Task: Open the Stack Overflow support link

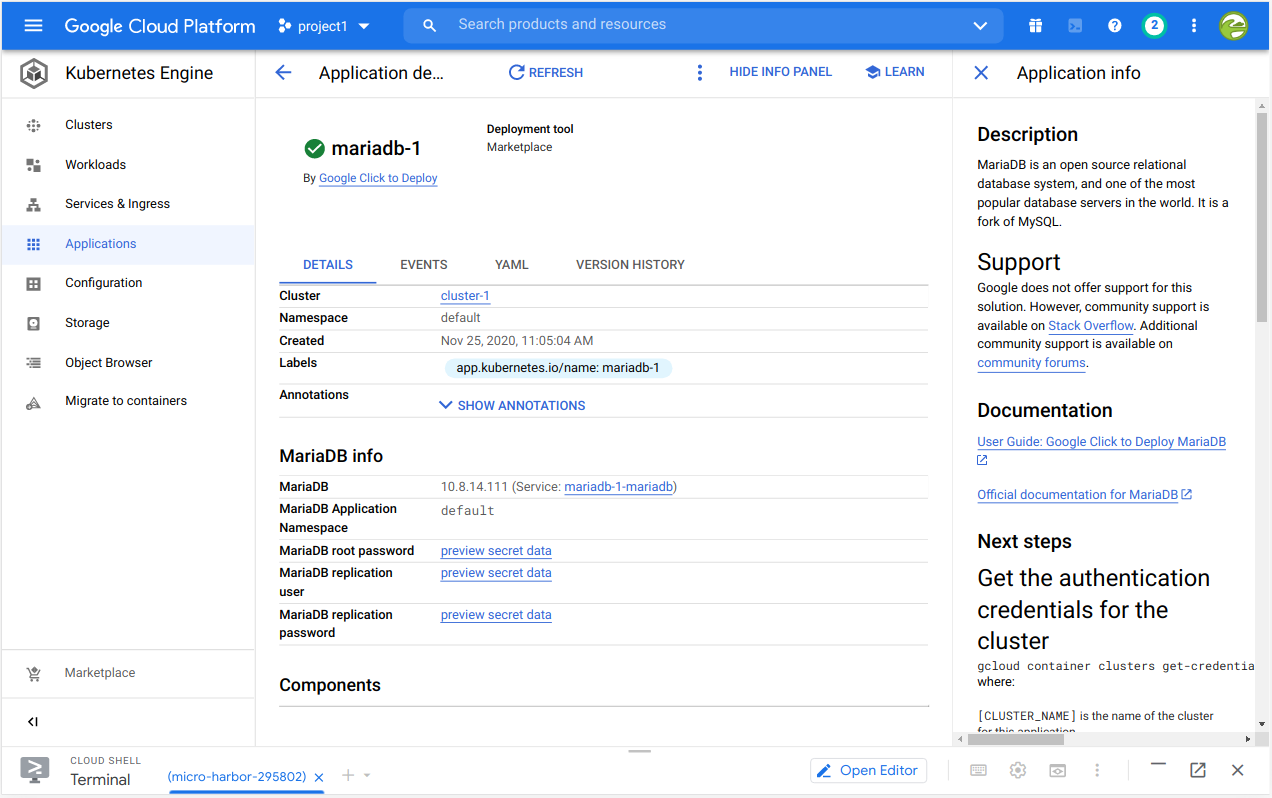Action: pyautogui.click(x=1091, y=326)
